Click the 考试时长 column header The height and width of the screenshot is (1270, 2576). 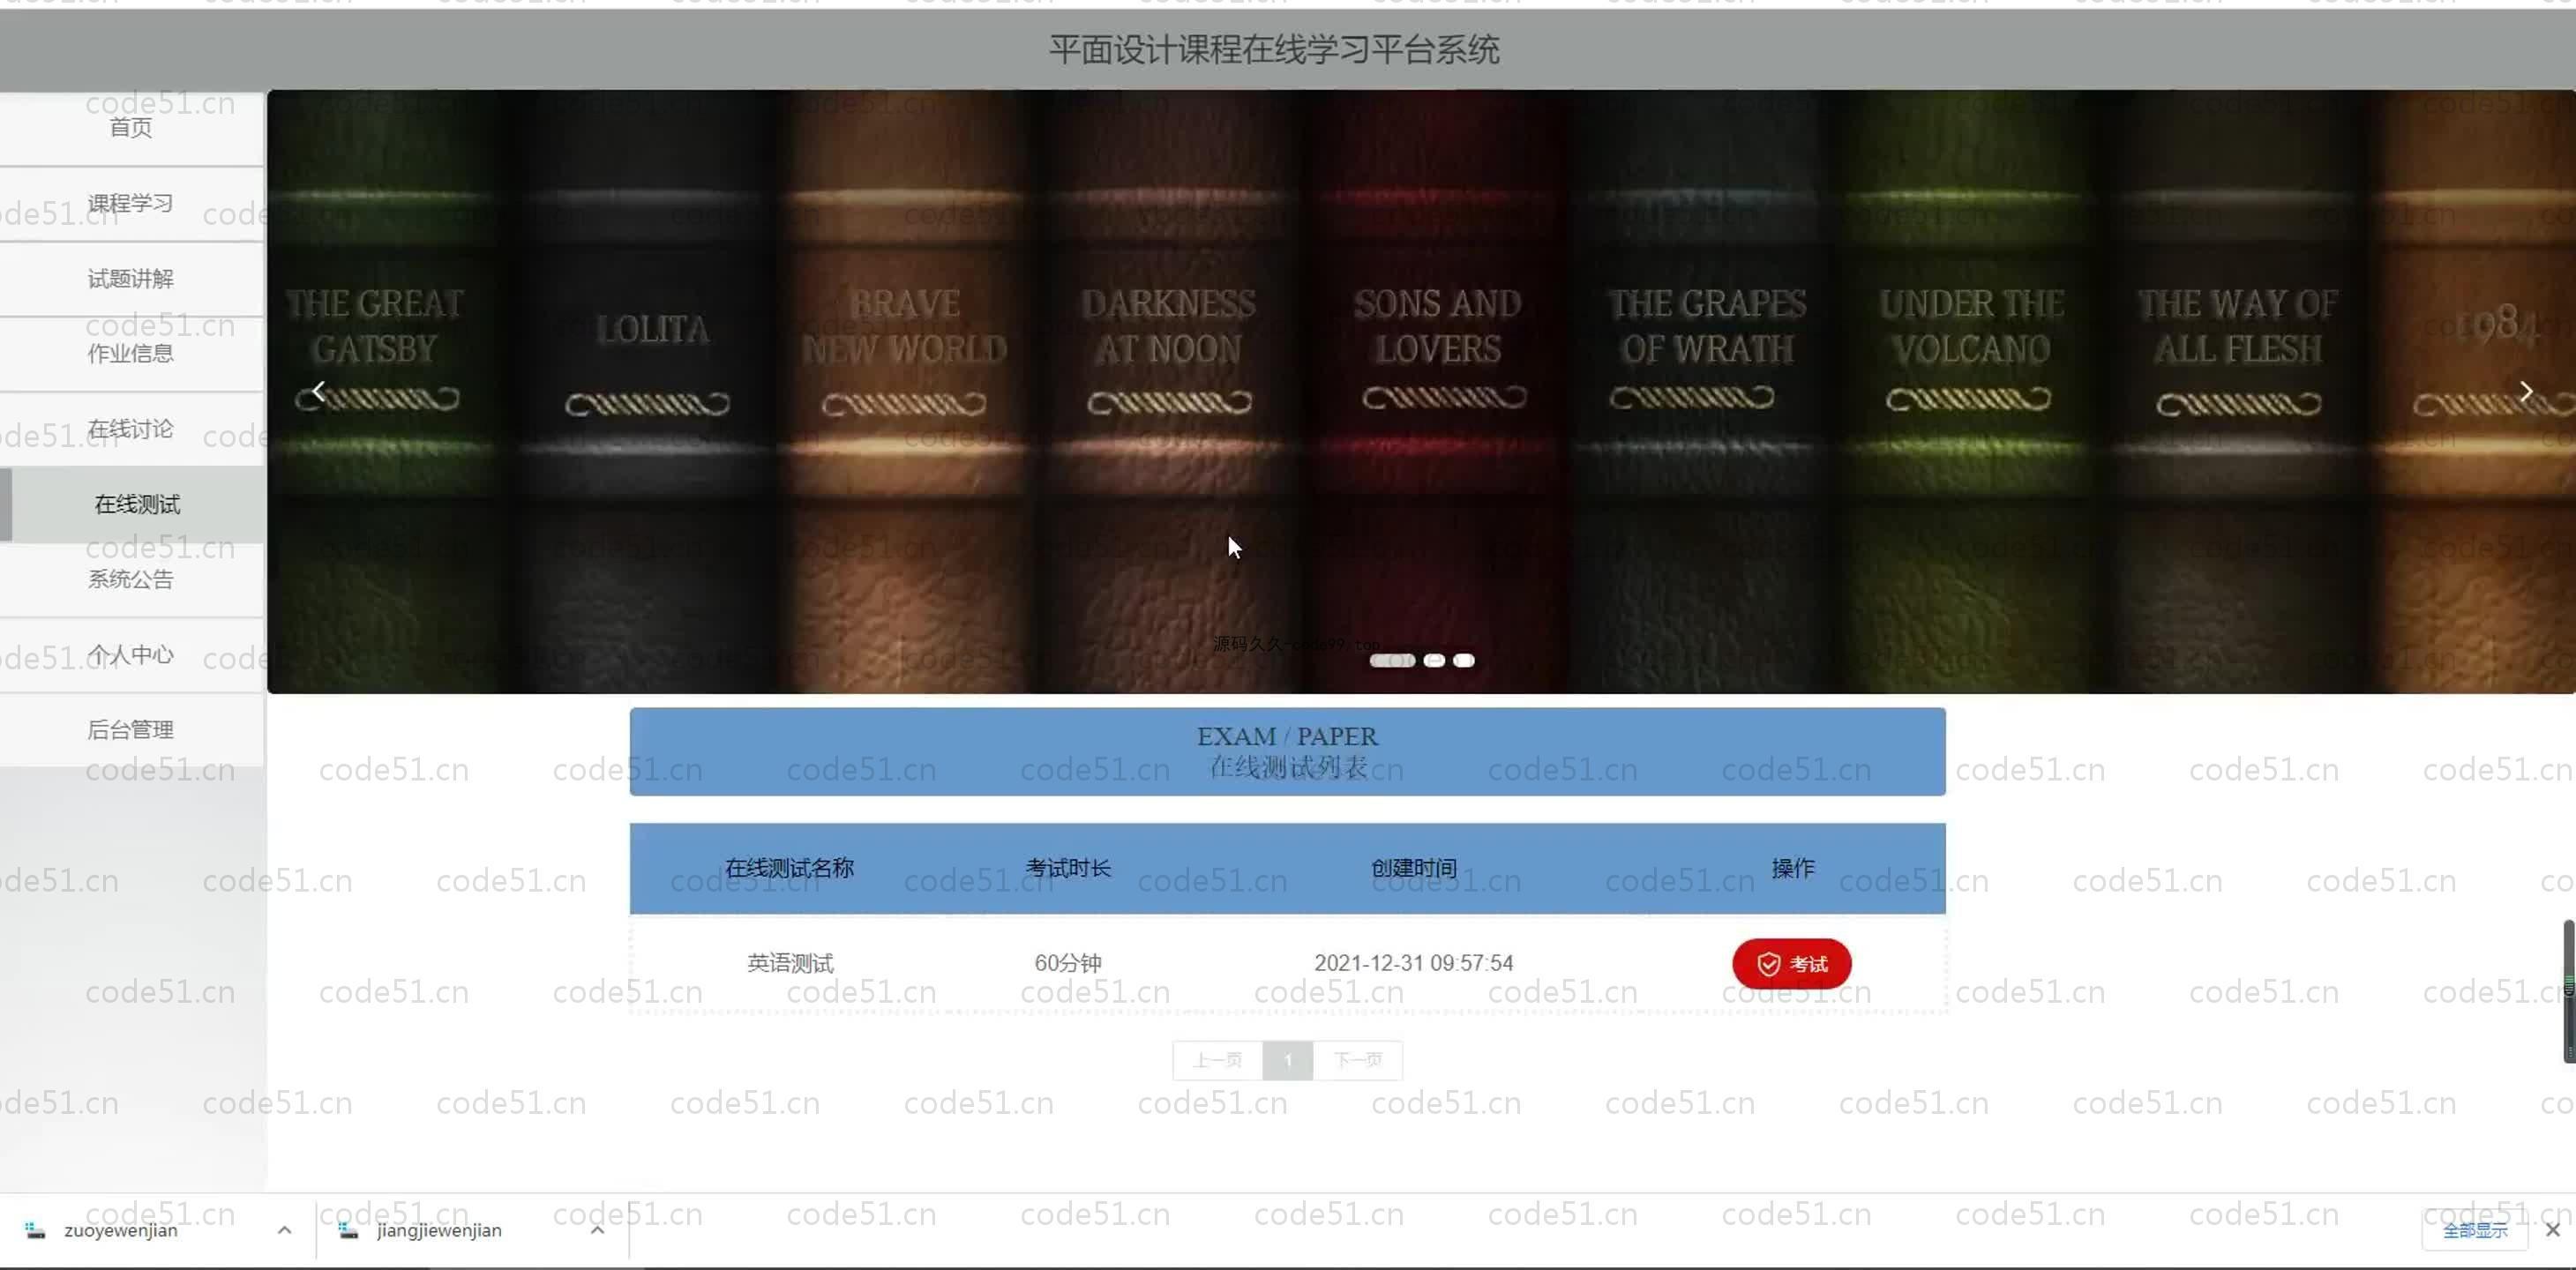tap(1068, 868)
